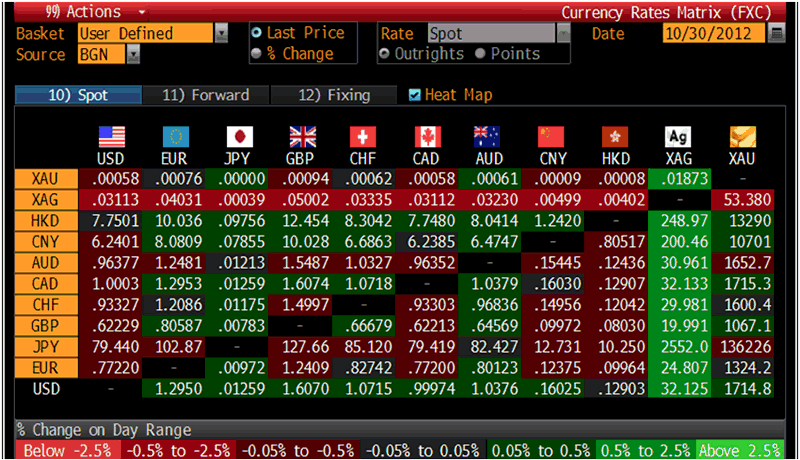Open the calendar icon beside Date
The height and width of the screenshot is (460, 800).
777,33
